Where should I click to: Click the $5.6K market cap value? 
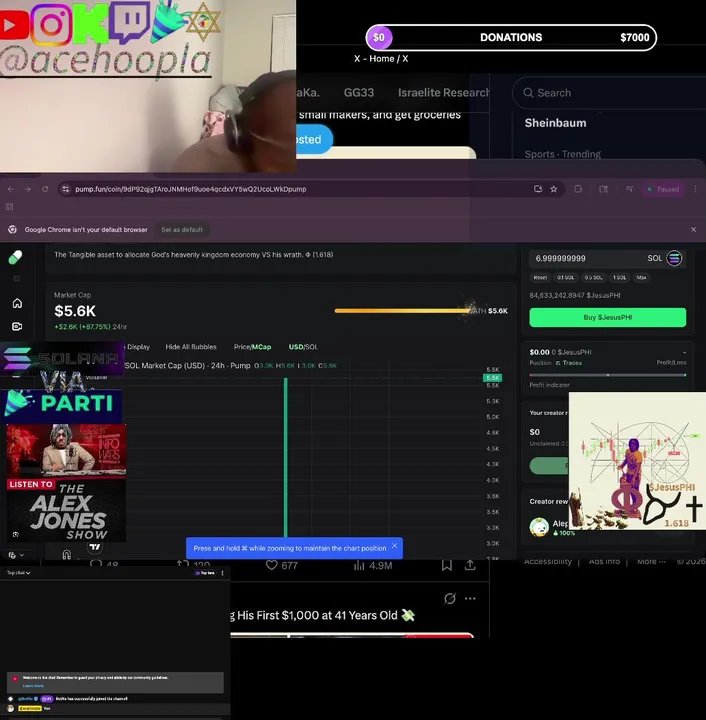click(x=75, y=311)
